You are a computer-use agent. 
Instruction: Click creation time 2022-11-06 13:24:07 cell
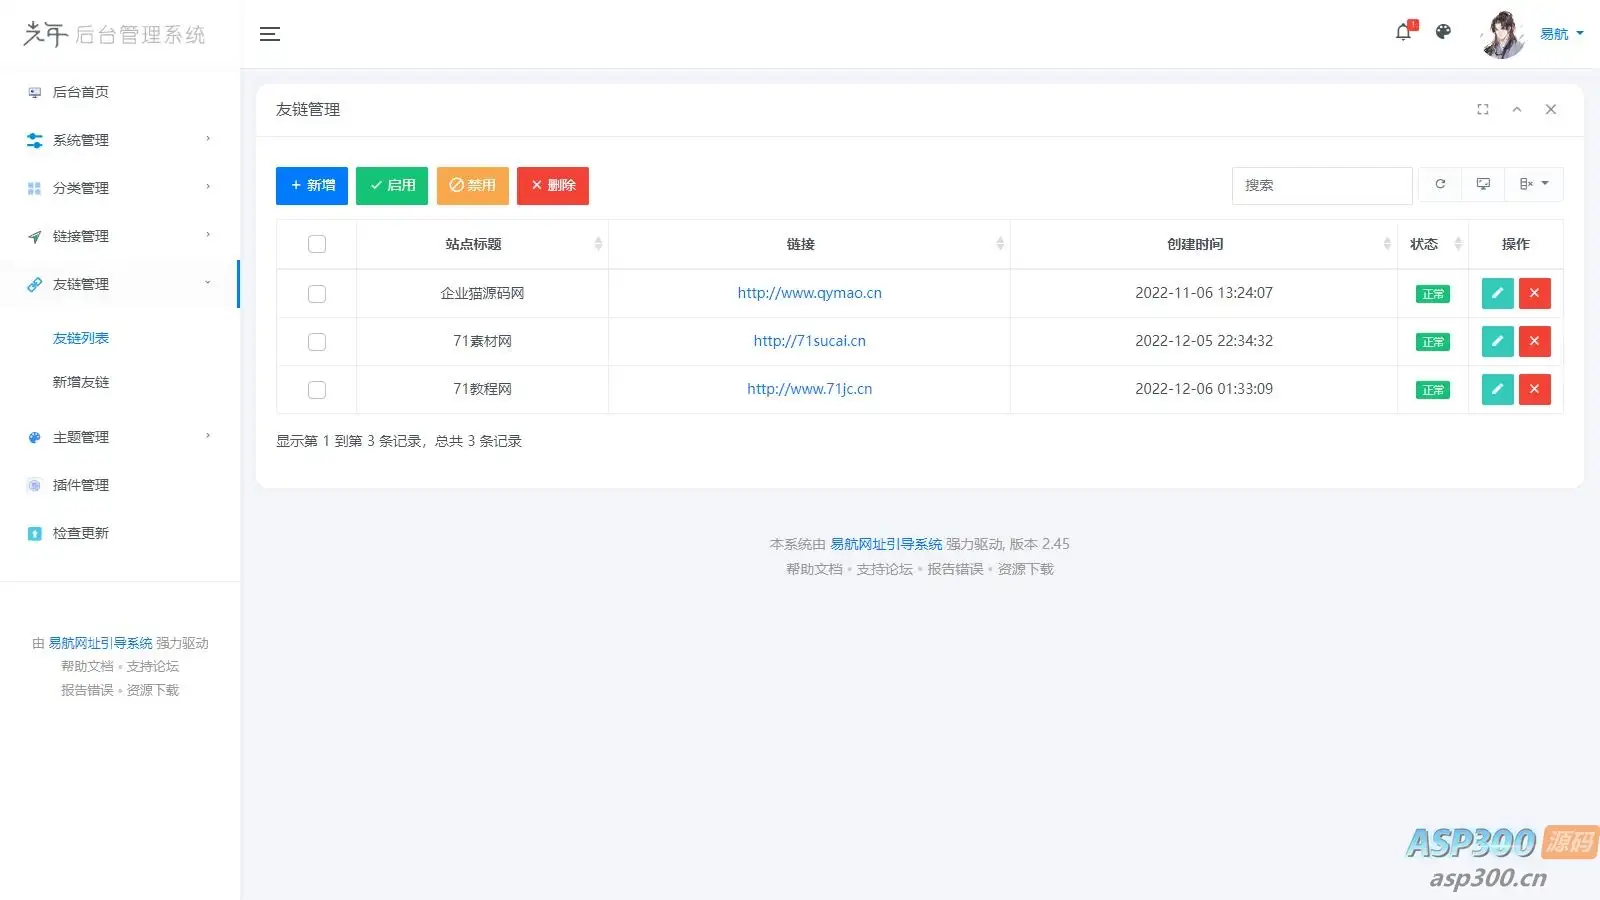pos(1204,293)
